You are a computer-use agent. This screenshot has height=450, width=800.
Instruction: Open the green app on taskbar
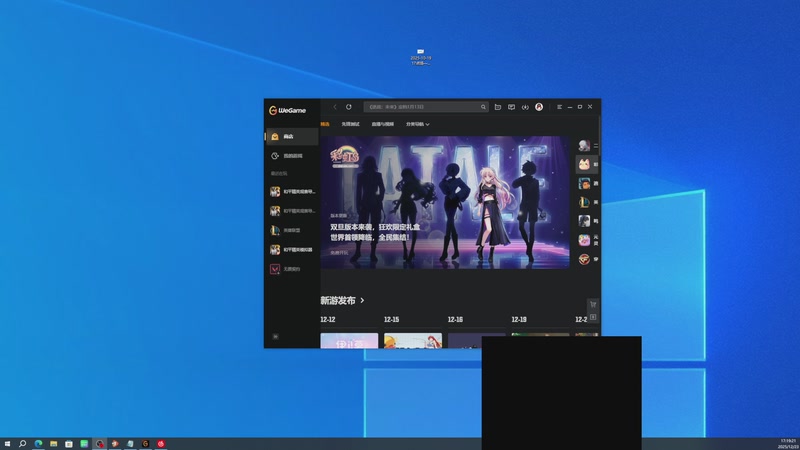[x=84, y=444]
